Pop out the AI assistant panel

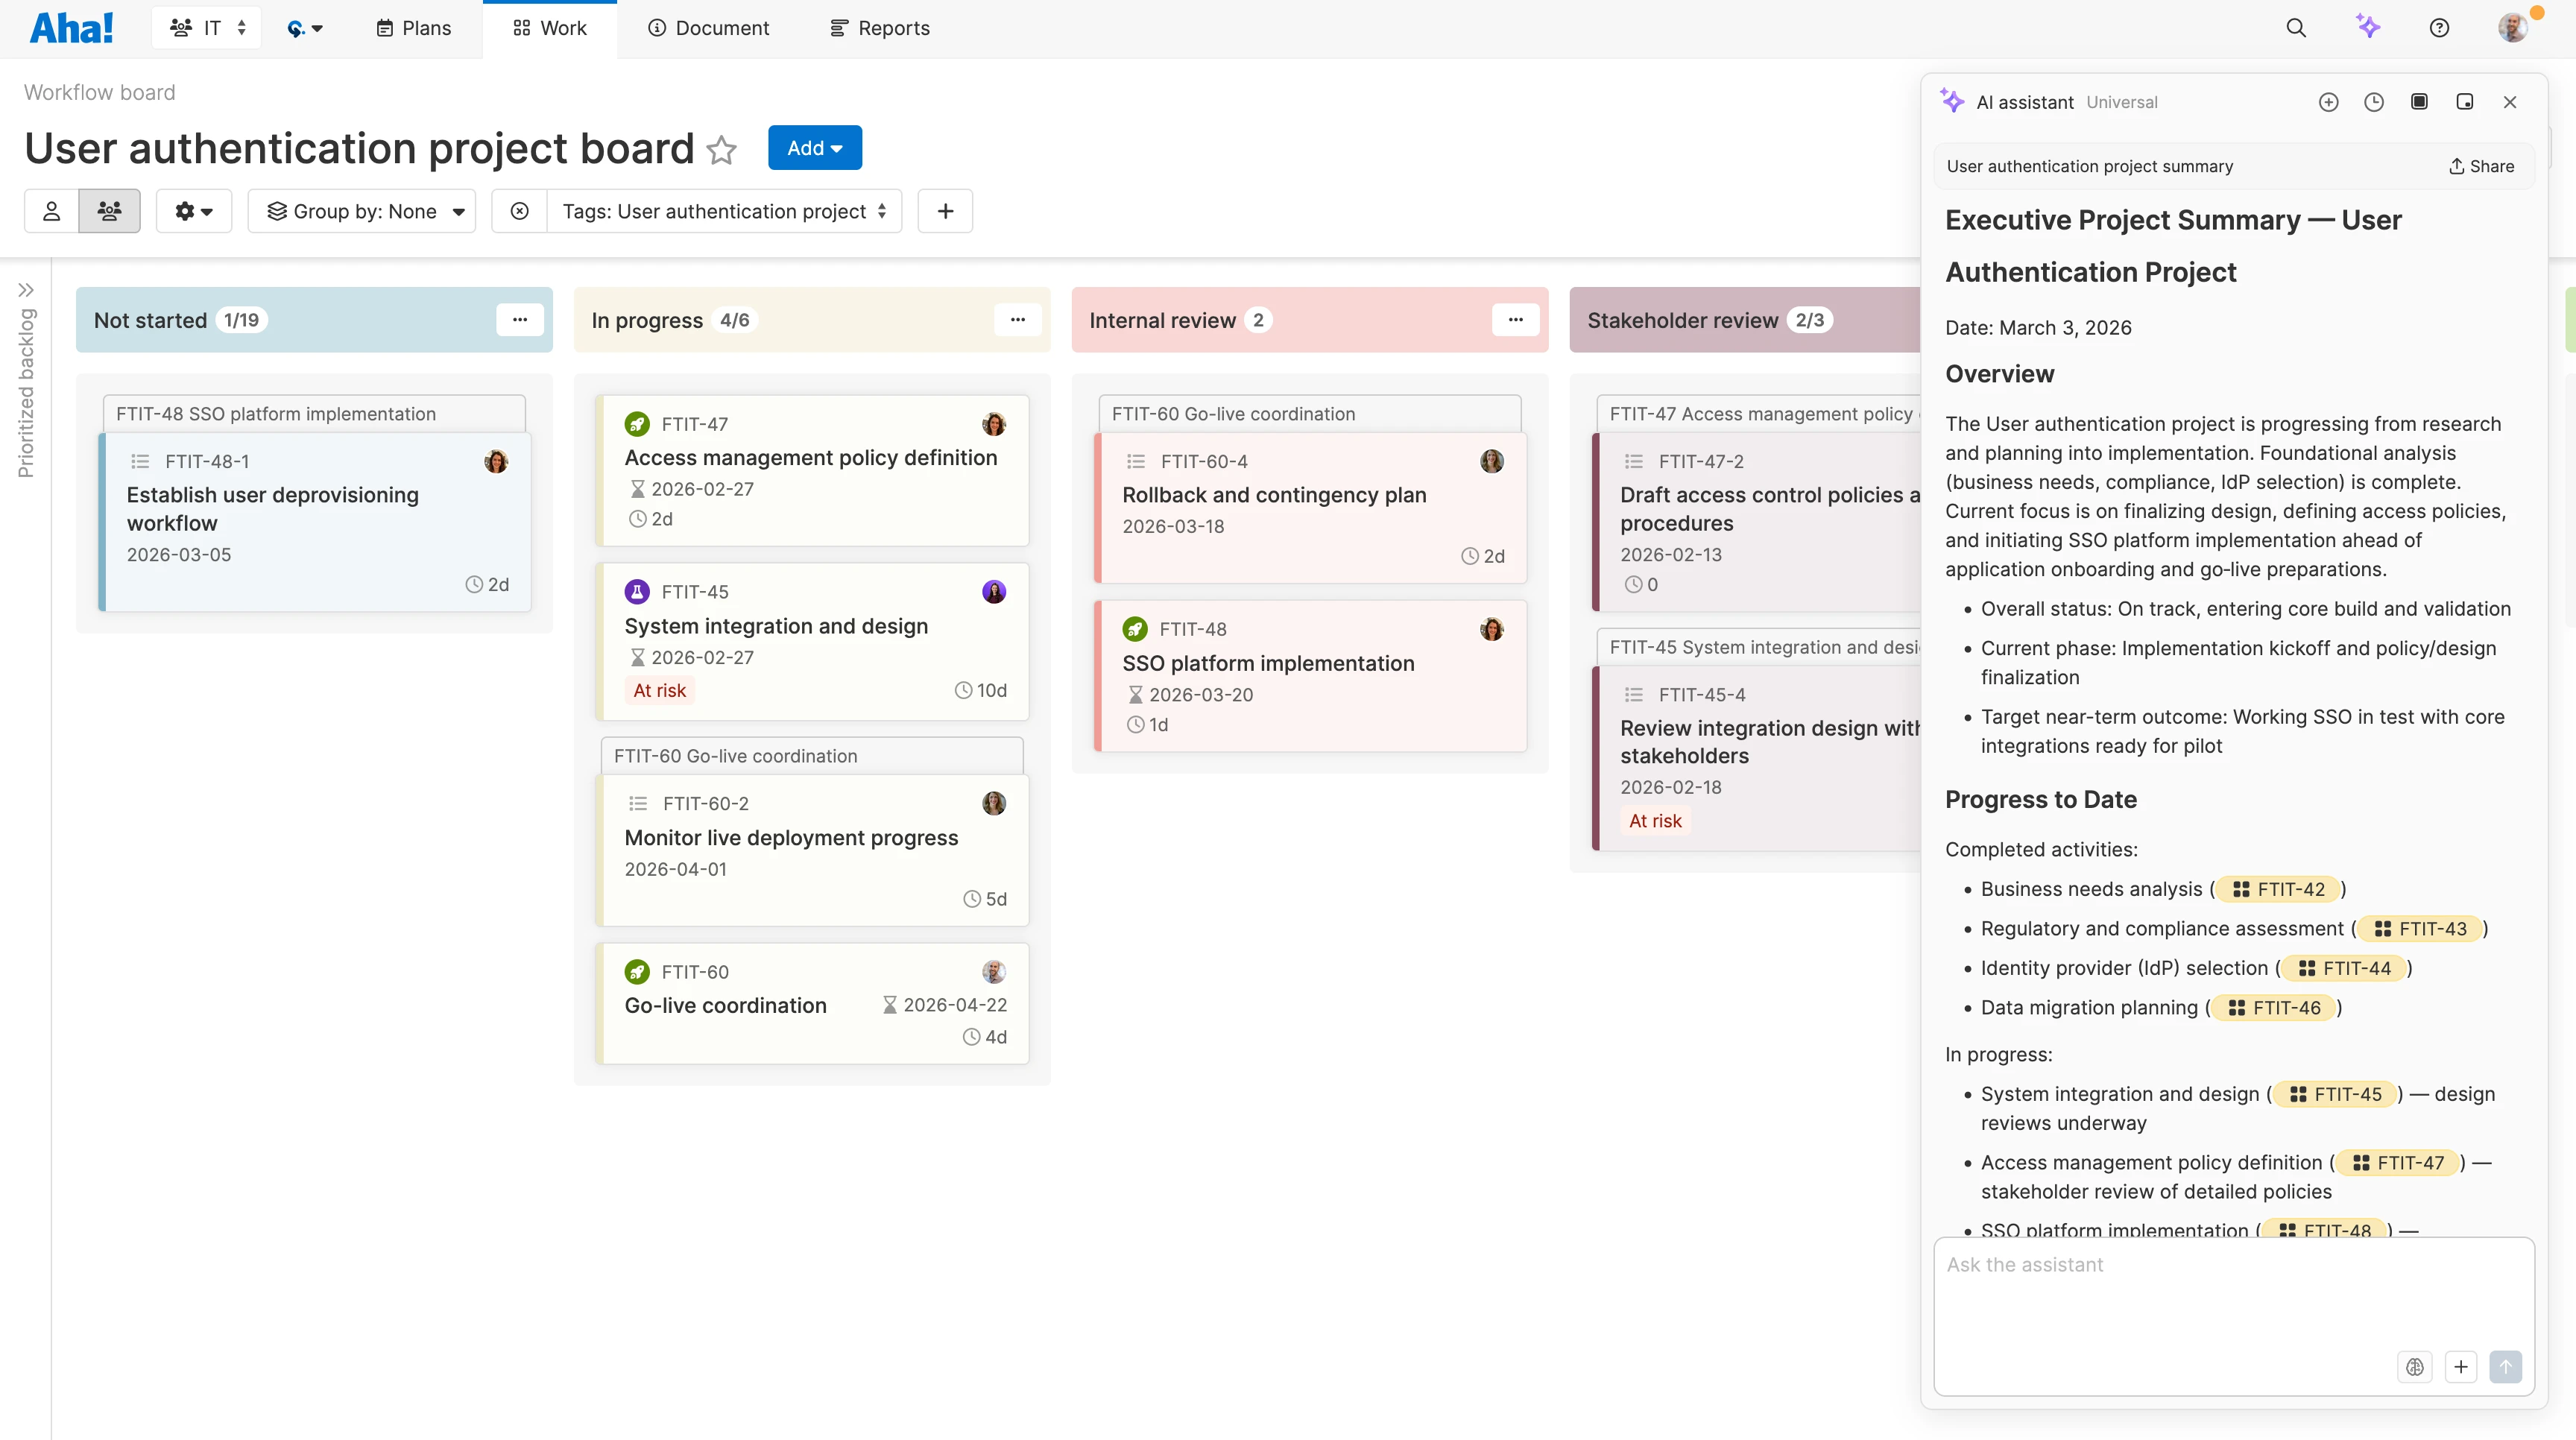coord(2466,101)
